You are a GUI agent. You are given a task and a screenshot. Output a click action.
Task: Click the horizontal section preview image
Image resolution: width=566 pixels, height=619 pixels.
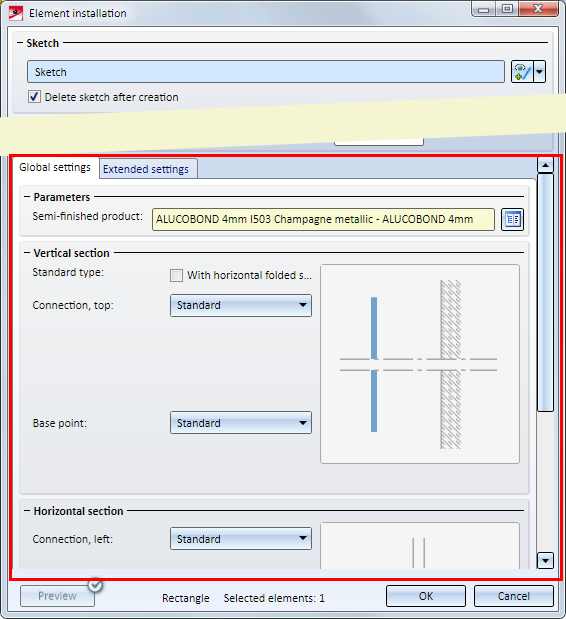click(420, 546)
